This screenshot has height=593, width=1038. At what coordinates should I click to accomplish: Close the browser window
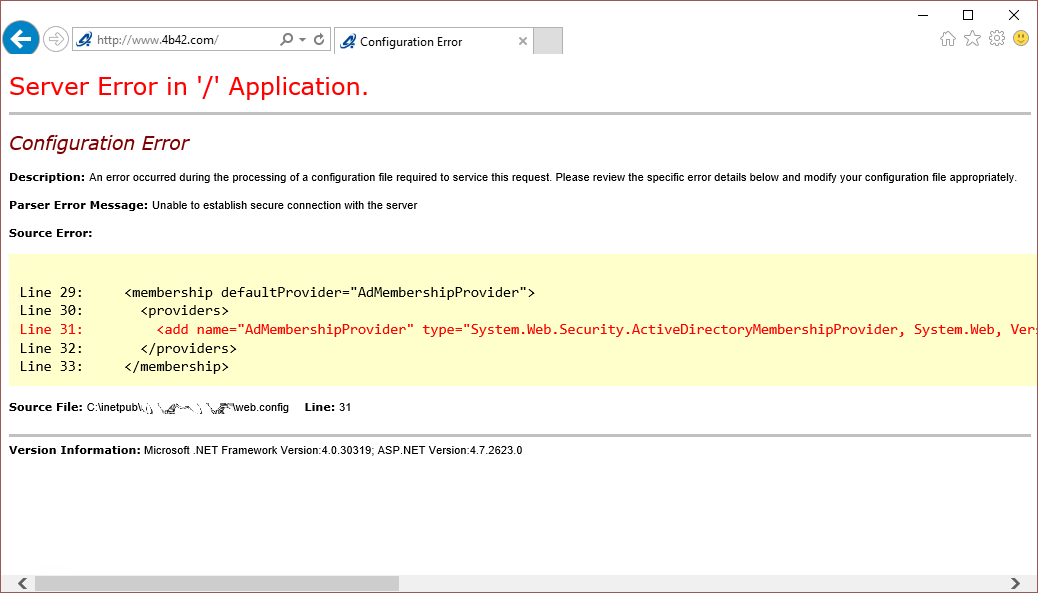(1014, 15)
